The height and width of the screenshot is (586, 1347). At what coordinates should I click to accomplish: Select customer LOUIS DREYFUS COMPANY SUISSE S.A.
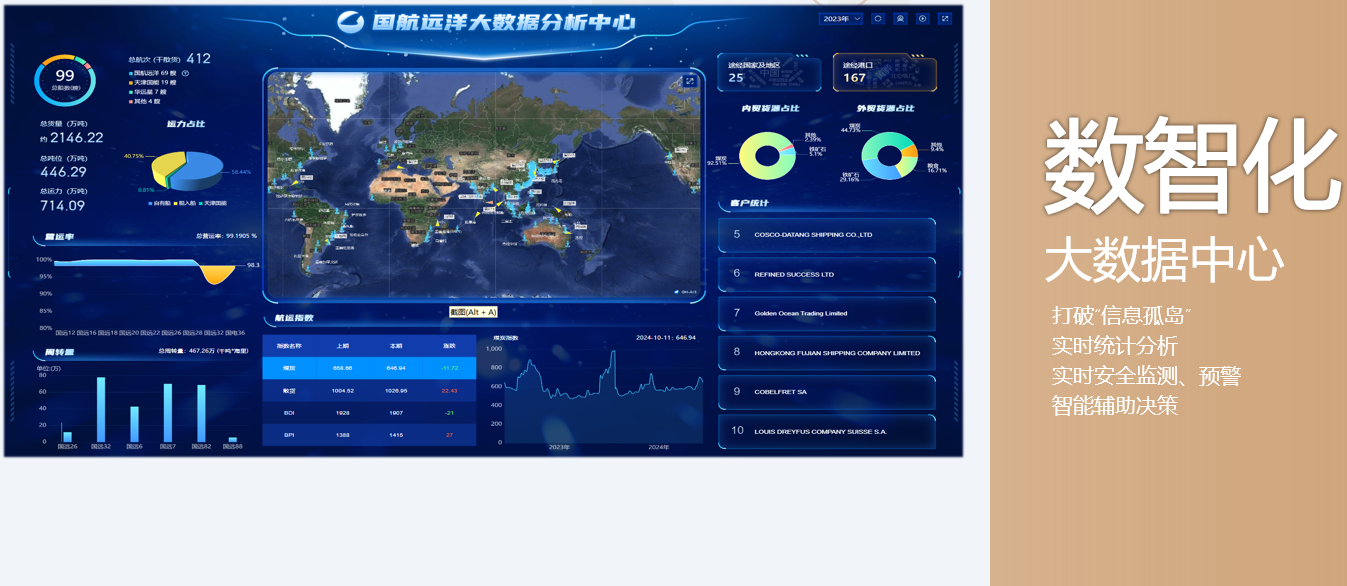[826, 431]
